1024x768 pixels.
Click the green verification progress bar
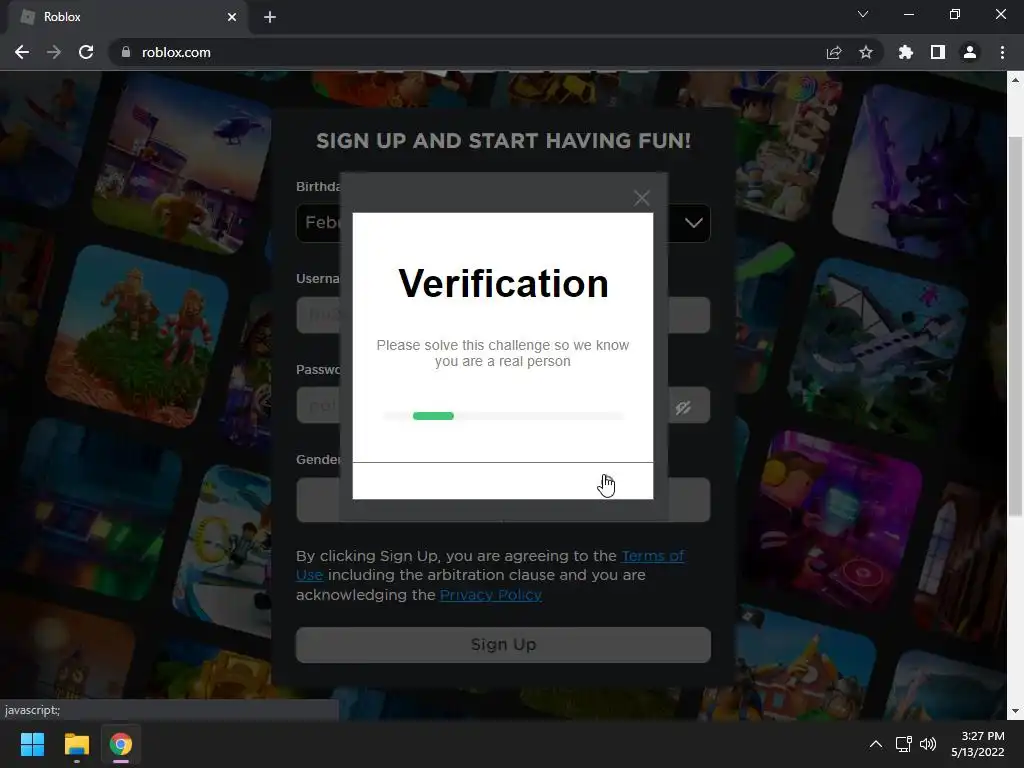pos(433,416)
